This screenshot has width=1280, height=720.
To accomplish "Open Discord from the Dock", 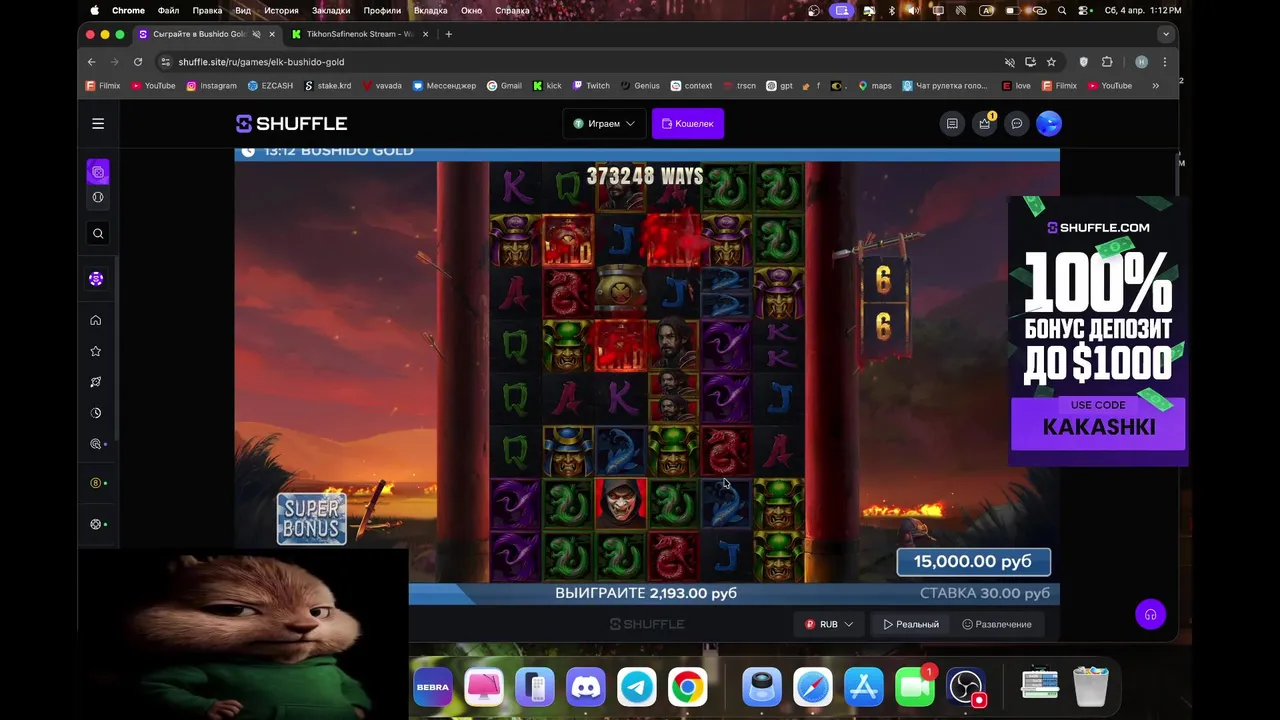I will pyautogui.click(x=585, y=687).
